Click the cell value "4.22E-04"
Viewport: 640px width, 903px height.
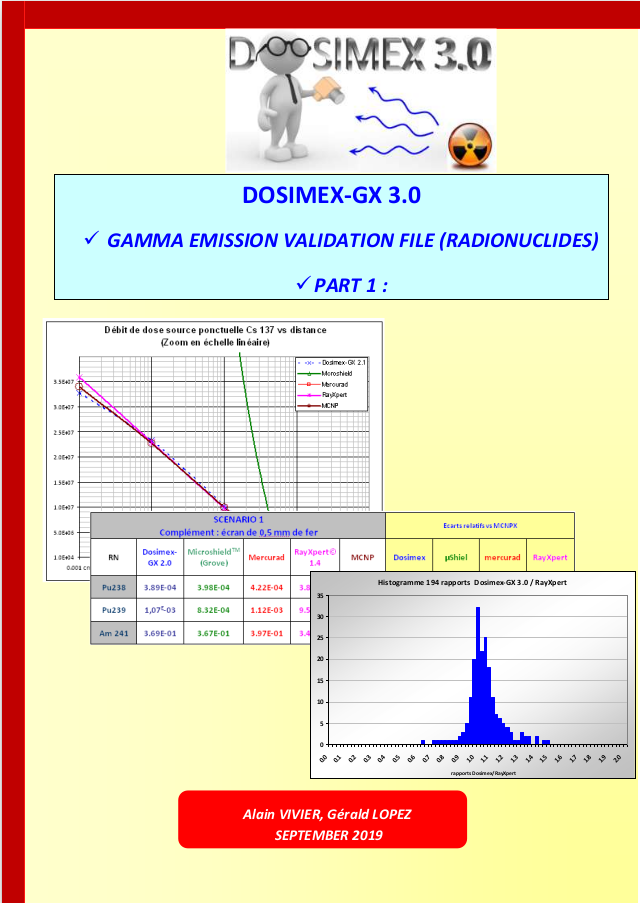pos(266,587)
